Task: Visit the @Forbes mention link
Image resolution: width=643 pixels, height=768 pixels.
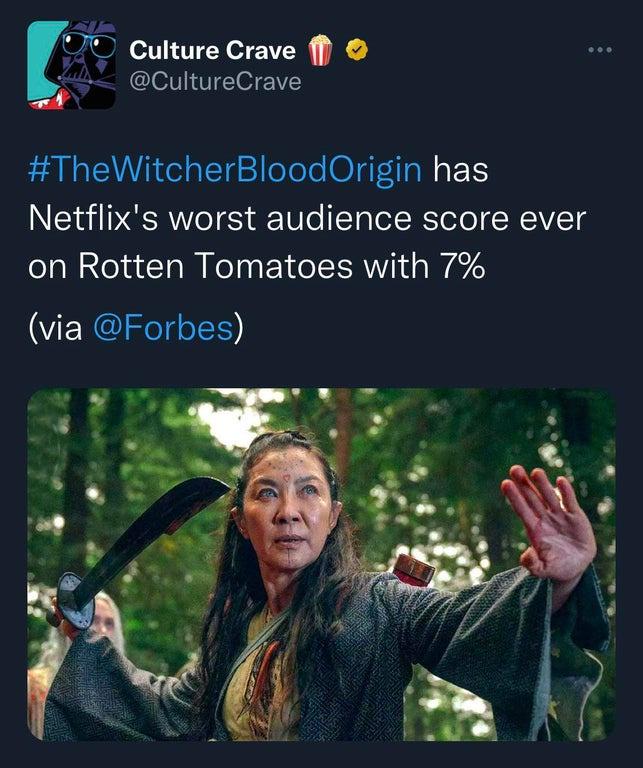Action: coord(163,326)
